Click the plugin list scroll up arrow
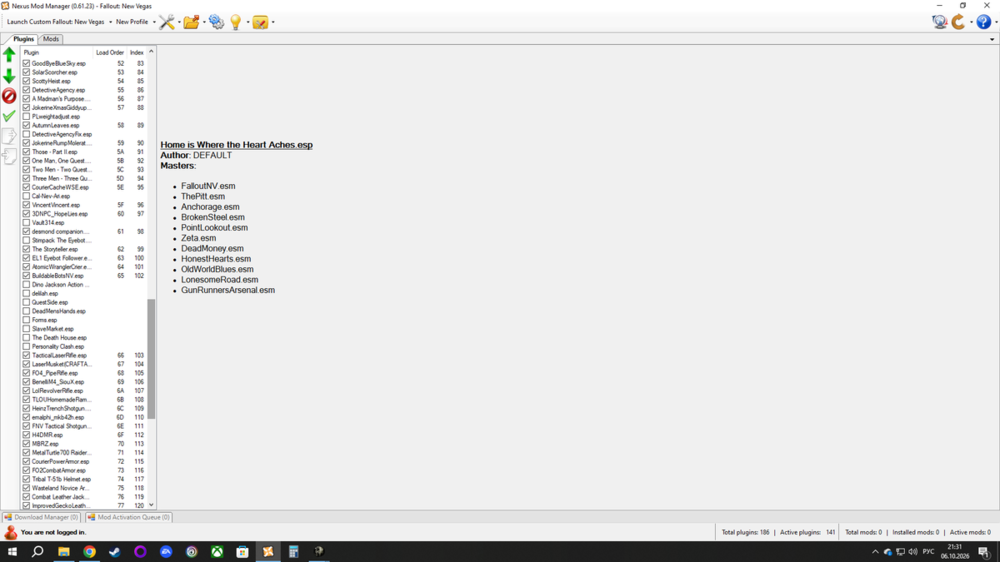 (151, 52)
